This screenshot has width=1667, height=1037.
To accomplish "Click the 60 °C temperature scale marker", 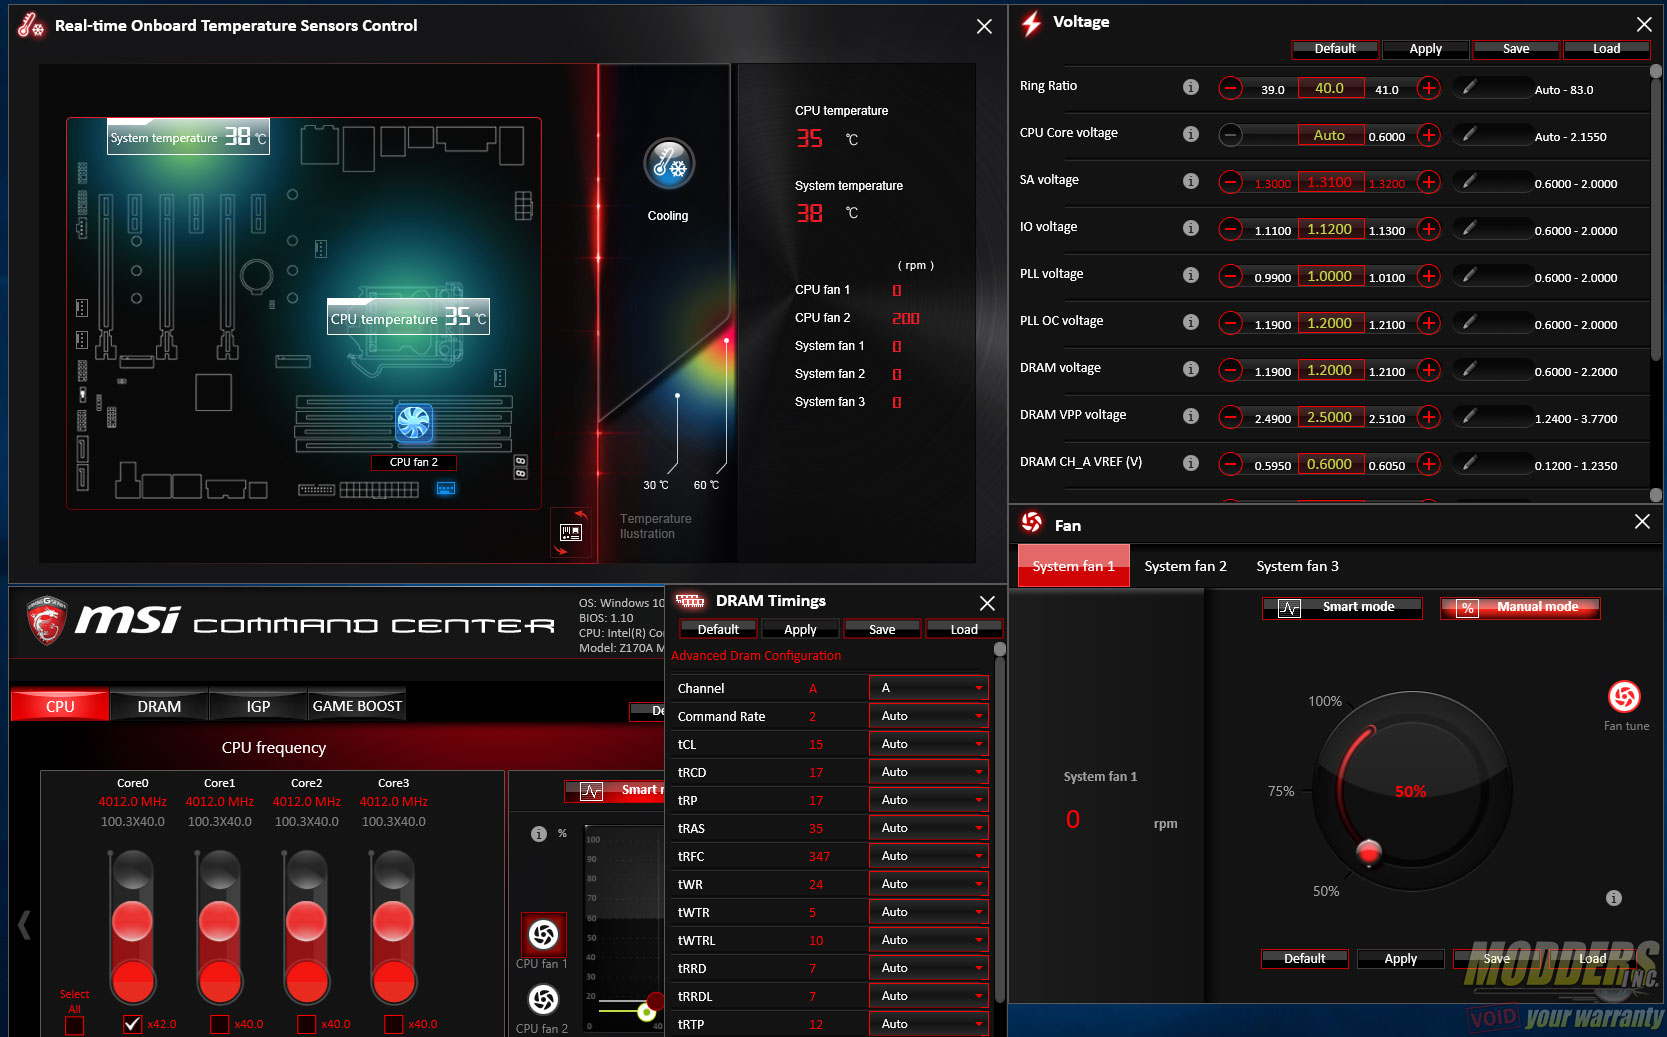I will (726, 340).
